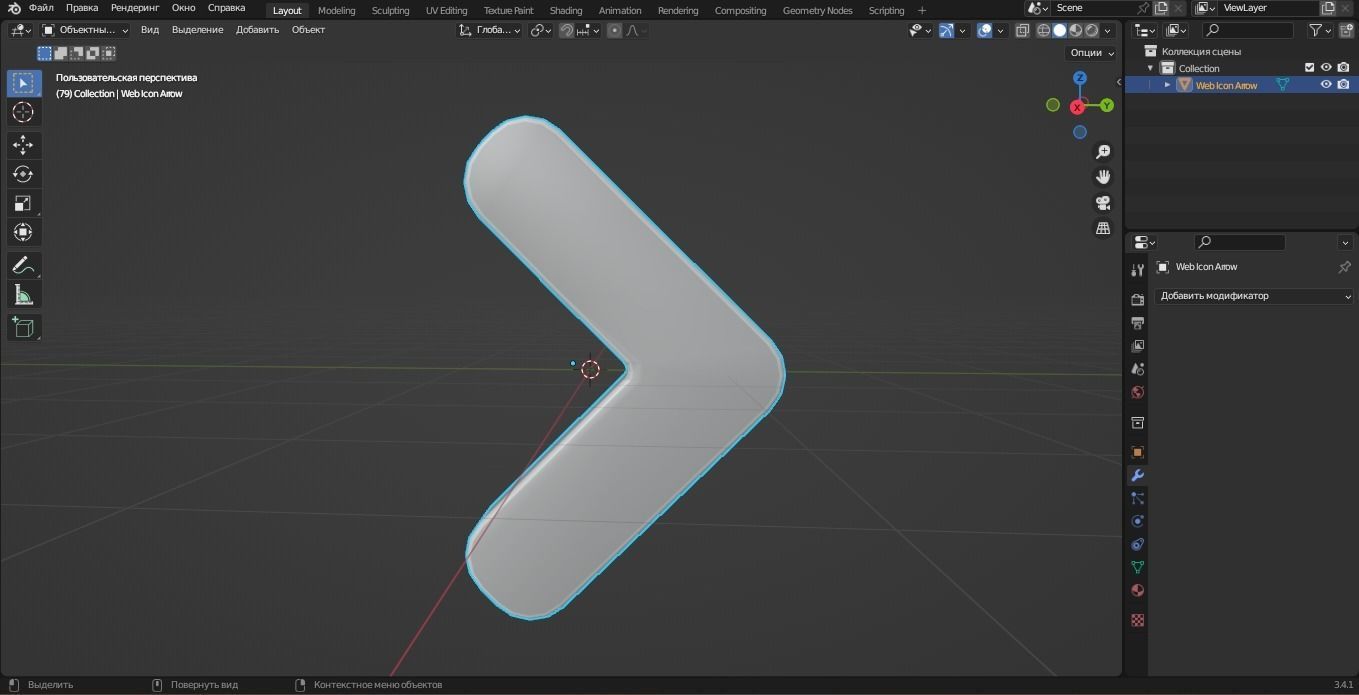Select the Measure tool
Screen dimensions: 1359x695
click(x=23, y=294)
